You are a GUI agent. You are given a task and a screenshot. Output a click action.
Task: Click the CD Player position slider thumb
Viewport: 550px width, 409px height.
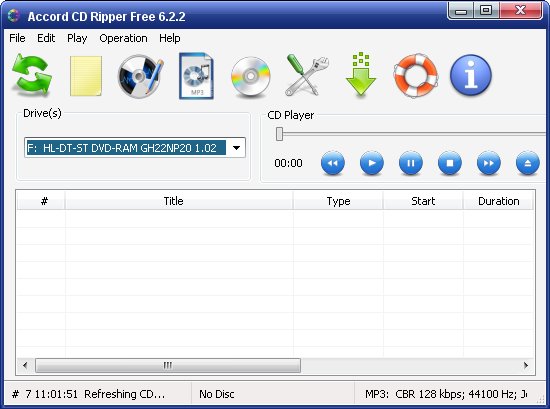[x=279, y=134]
